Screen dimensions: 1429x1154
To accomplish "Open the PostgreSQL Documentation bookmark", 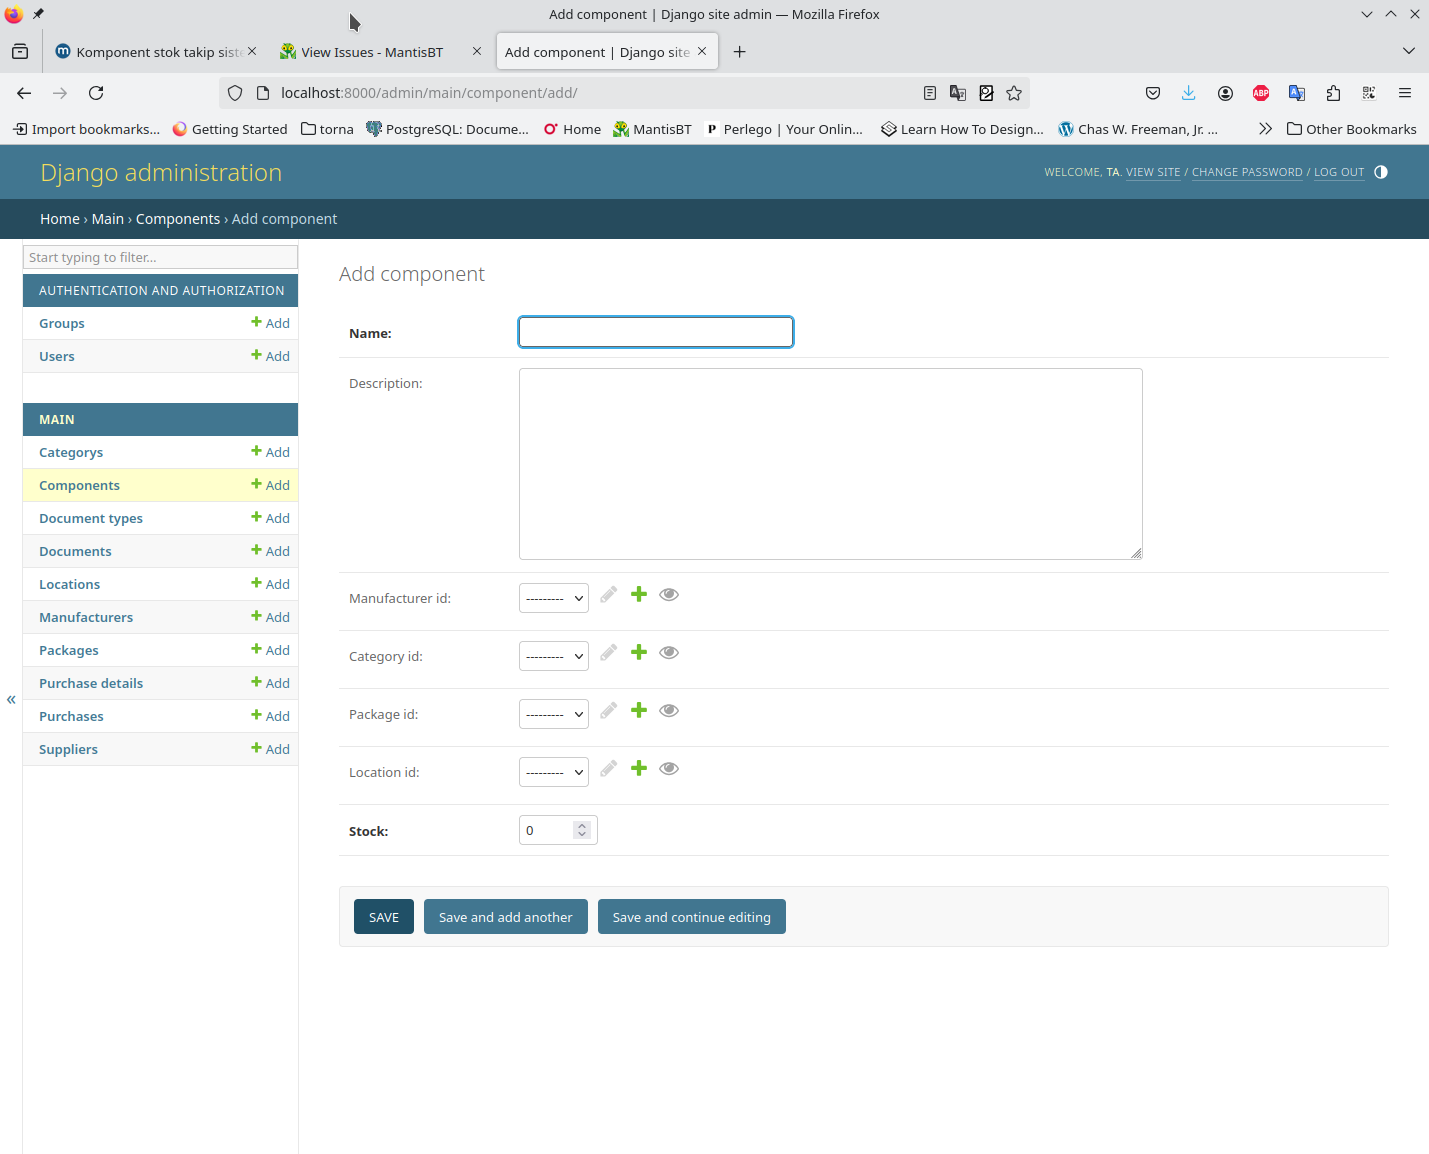I will [448, 129].
